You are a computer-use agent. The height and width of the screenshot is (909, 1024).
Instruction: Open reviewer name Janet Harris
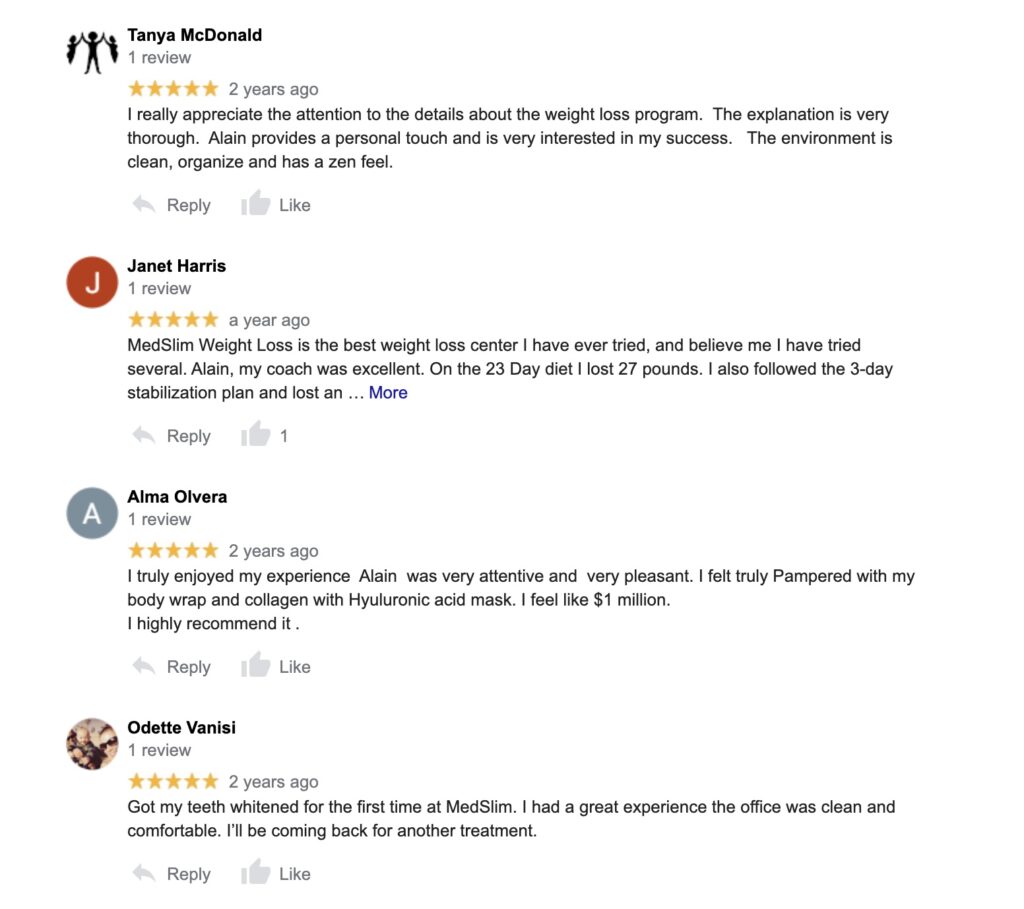[177, 266]
